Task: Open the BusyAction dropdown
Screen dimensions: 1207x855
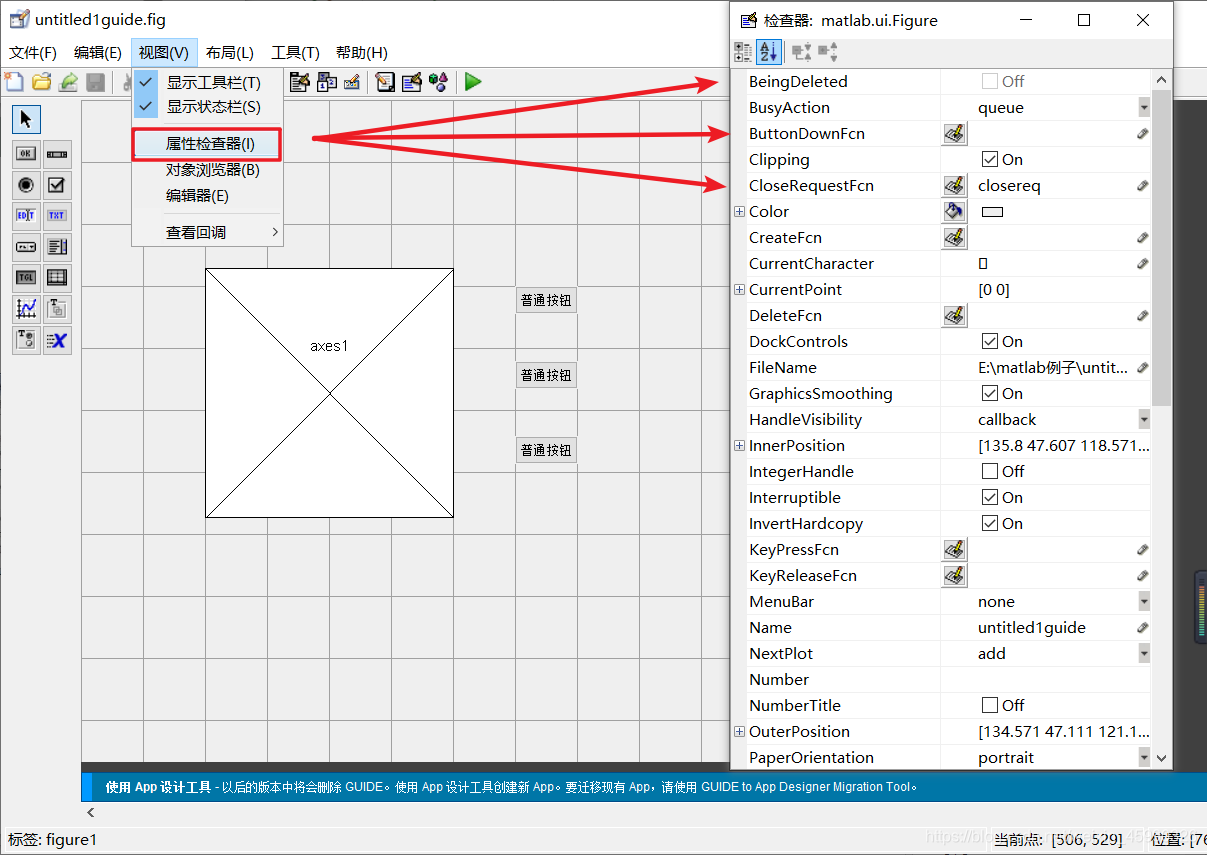Action: click(1144, 107)
